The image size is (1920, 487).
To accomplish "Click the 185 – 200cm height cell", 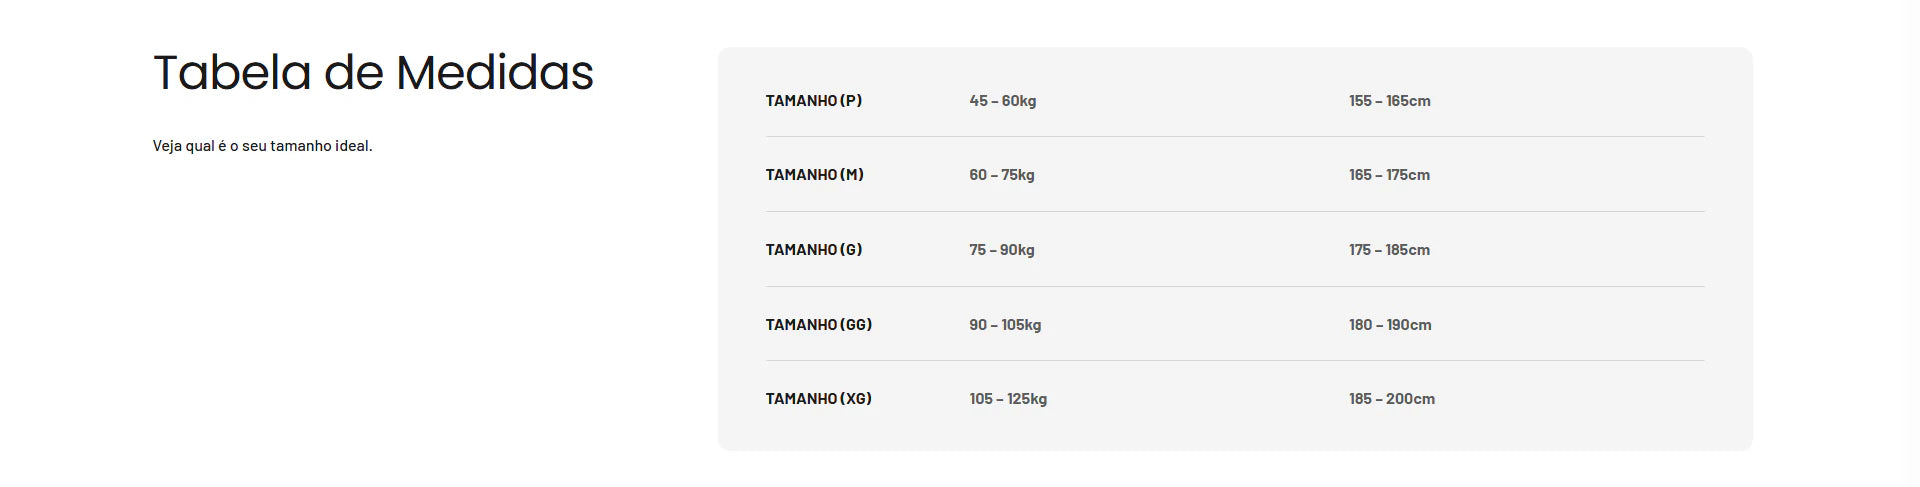I will (1391, 399).
